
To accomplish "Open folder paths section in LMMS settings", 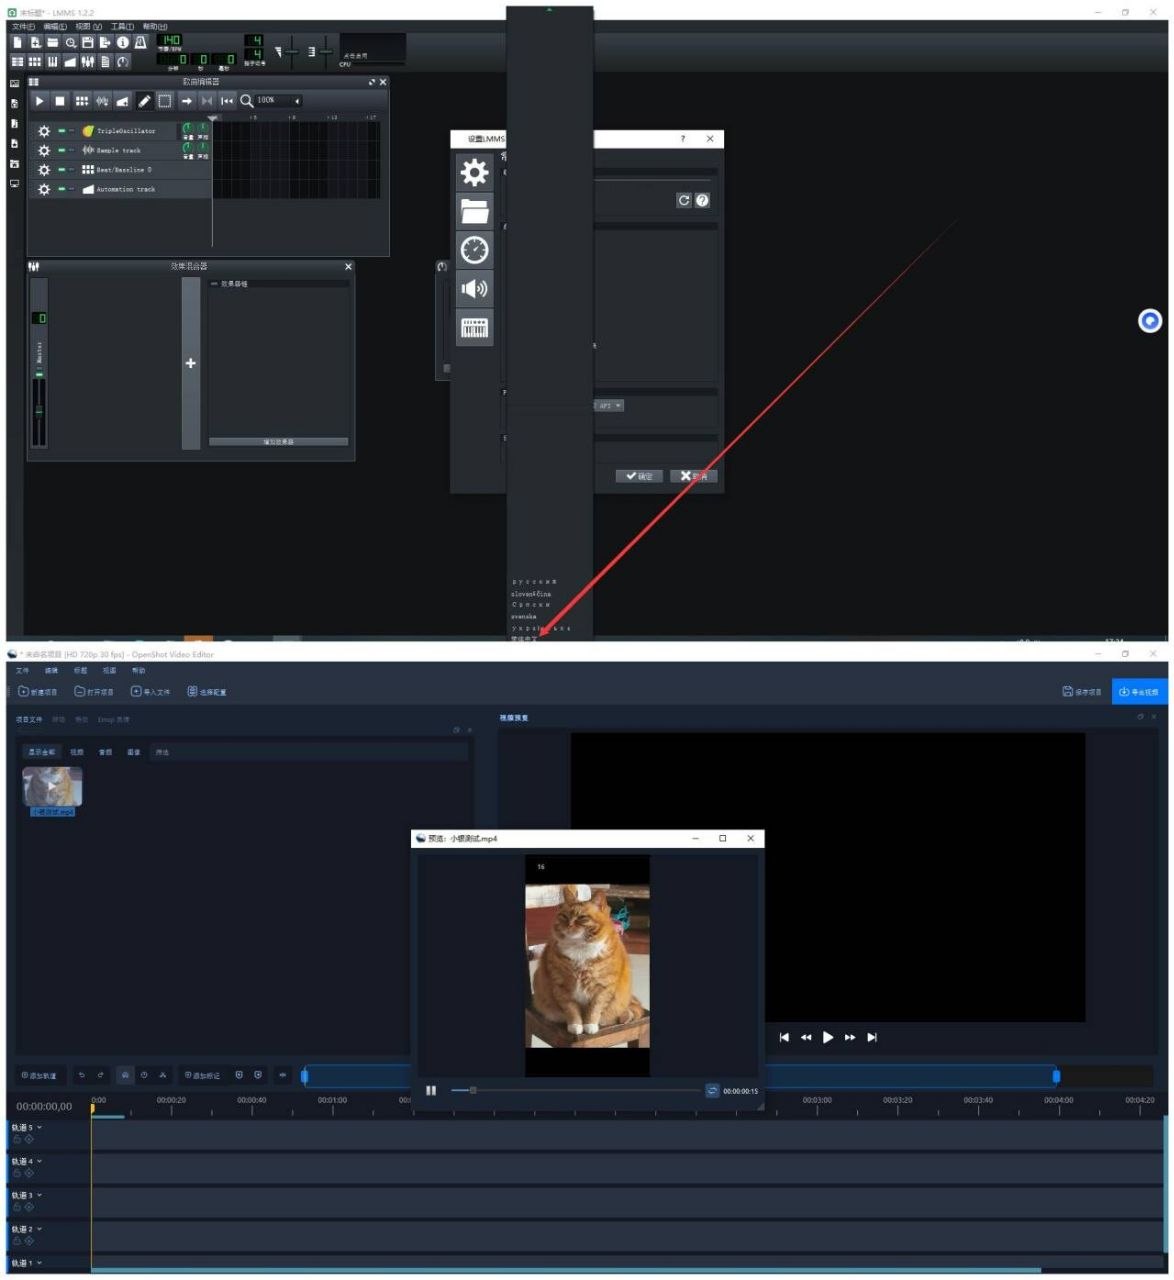I will pyautogui.click(x=474, y=211).
